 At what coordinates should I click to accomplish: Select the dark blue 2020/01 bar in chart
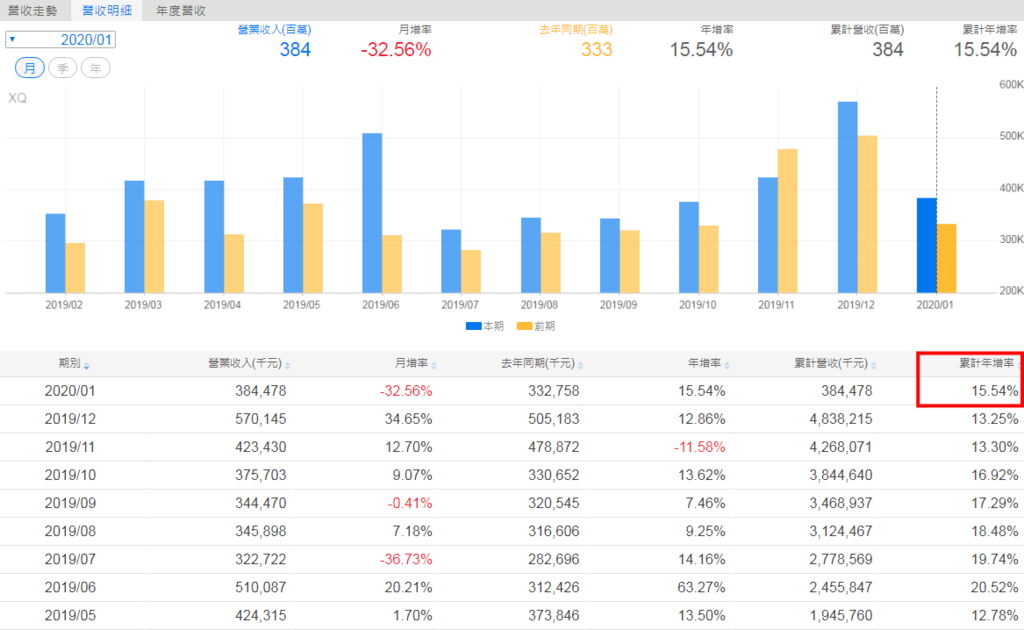[927, 245]
